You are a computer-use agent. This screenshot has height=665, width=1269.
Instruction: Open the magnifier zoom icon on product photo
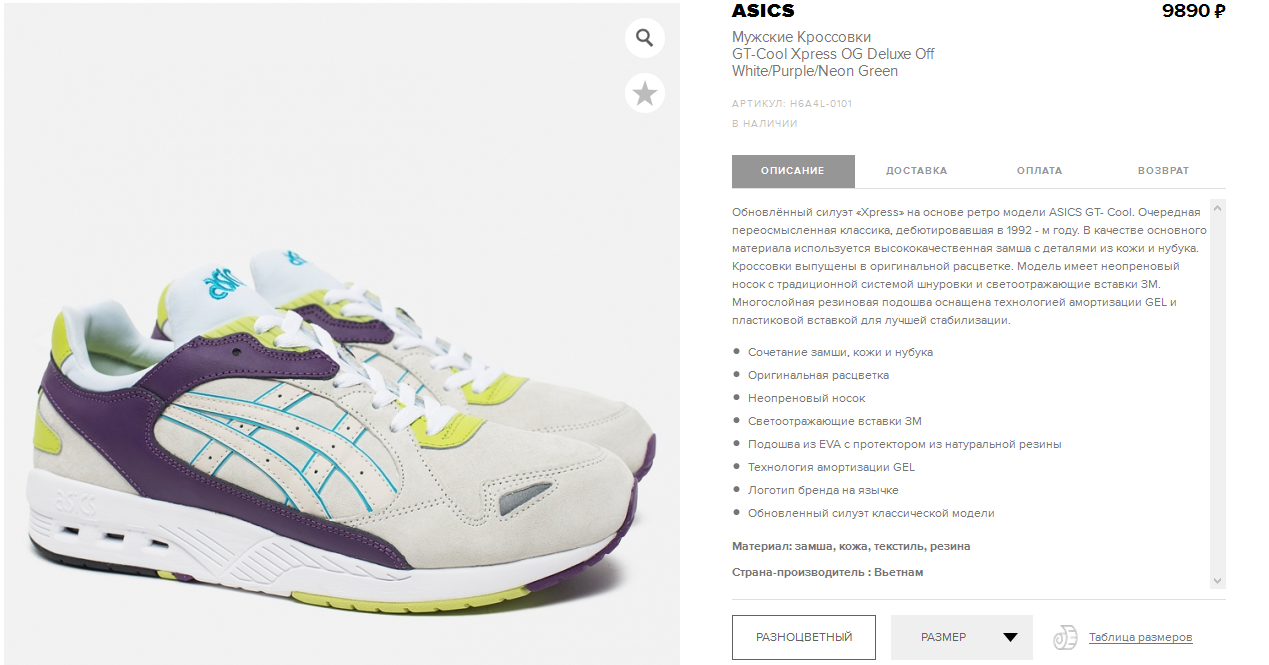coord(645,39)
